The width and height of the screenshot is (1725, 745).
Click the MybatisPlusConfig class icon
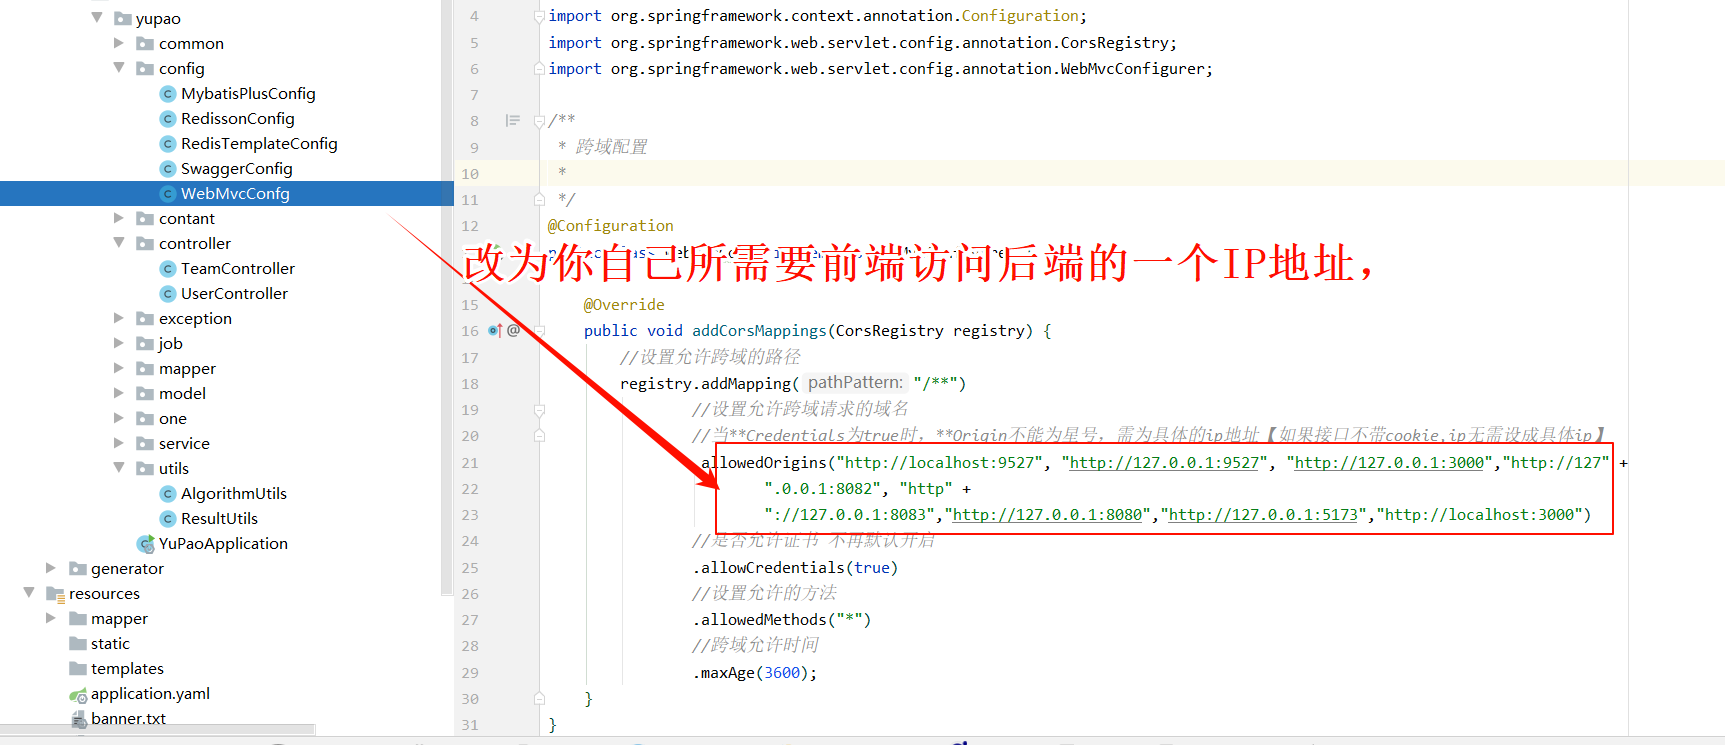point(168,94)
